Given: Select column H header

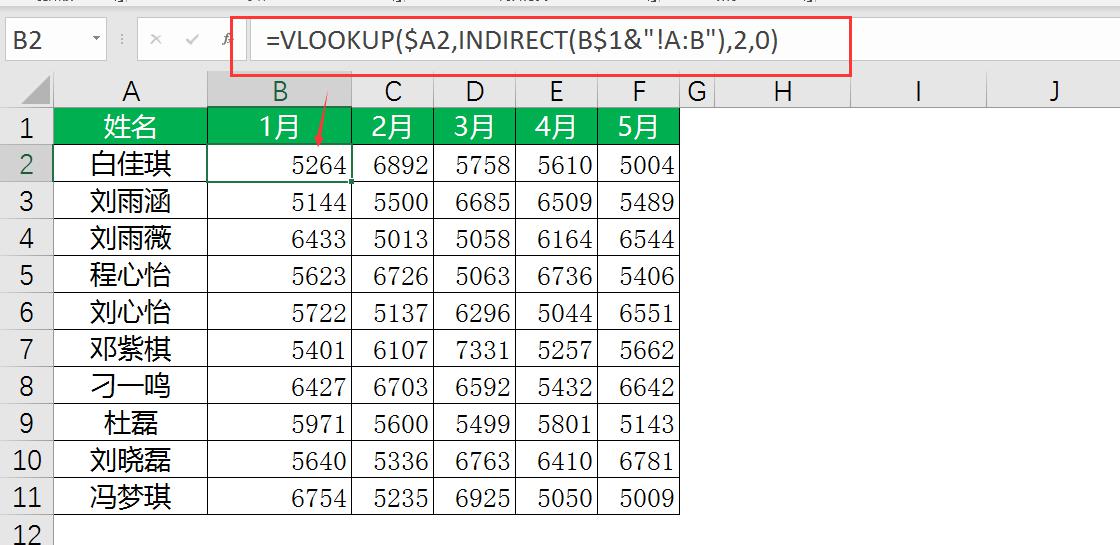Looking at the screenshot, I should pyautogui.click(x=782, y=91).
